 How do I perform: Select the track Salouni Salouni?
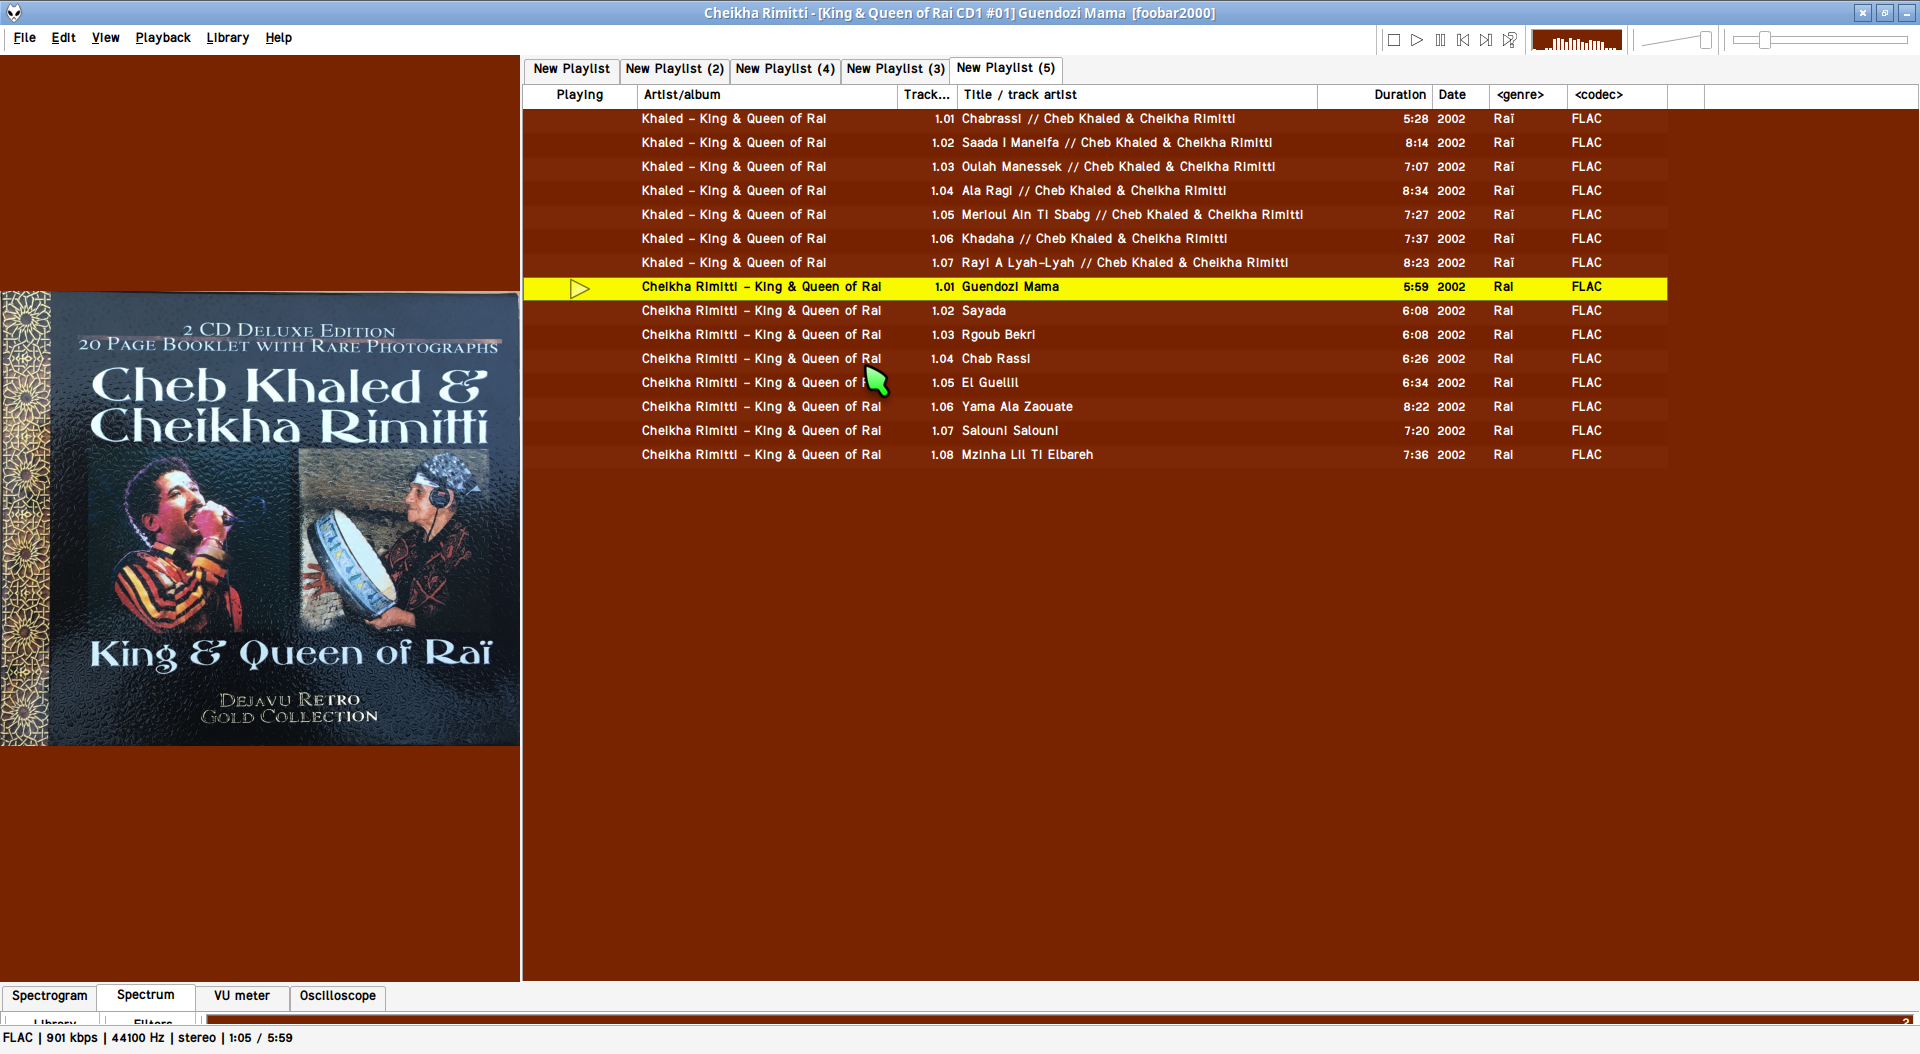click(1095, 431)
